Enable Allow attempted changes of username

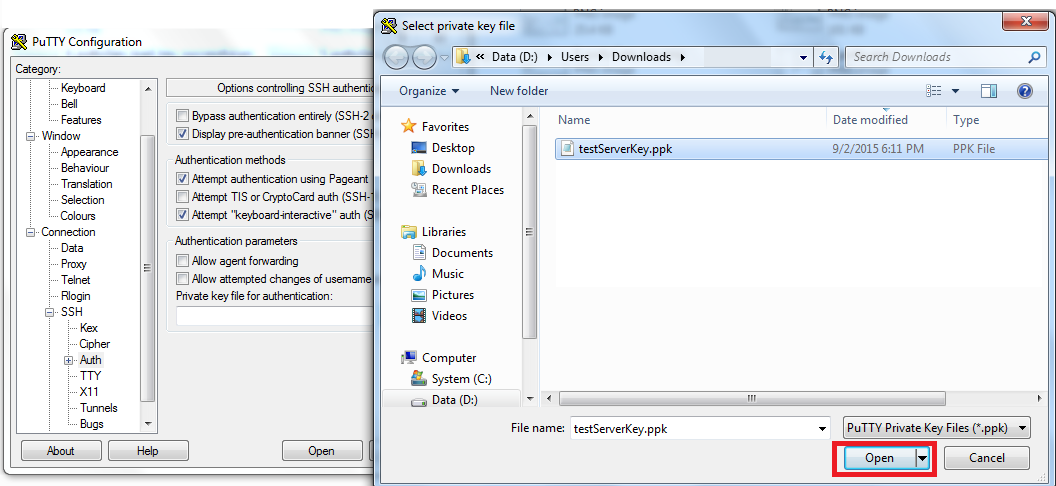point(182,278)
